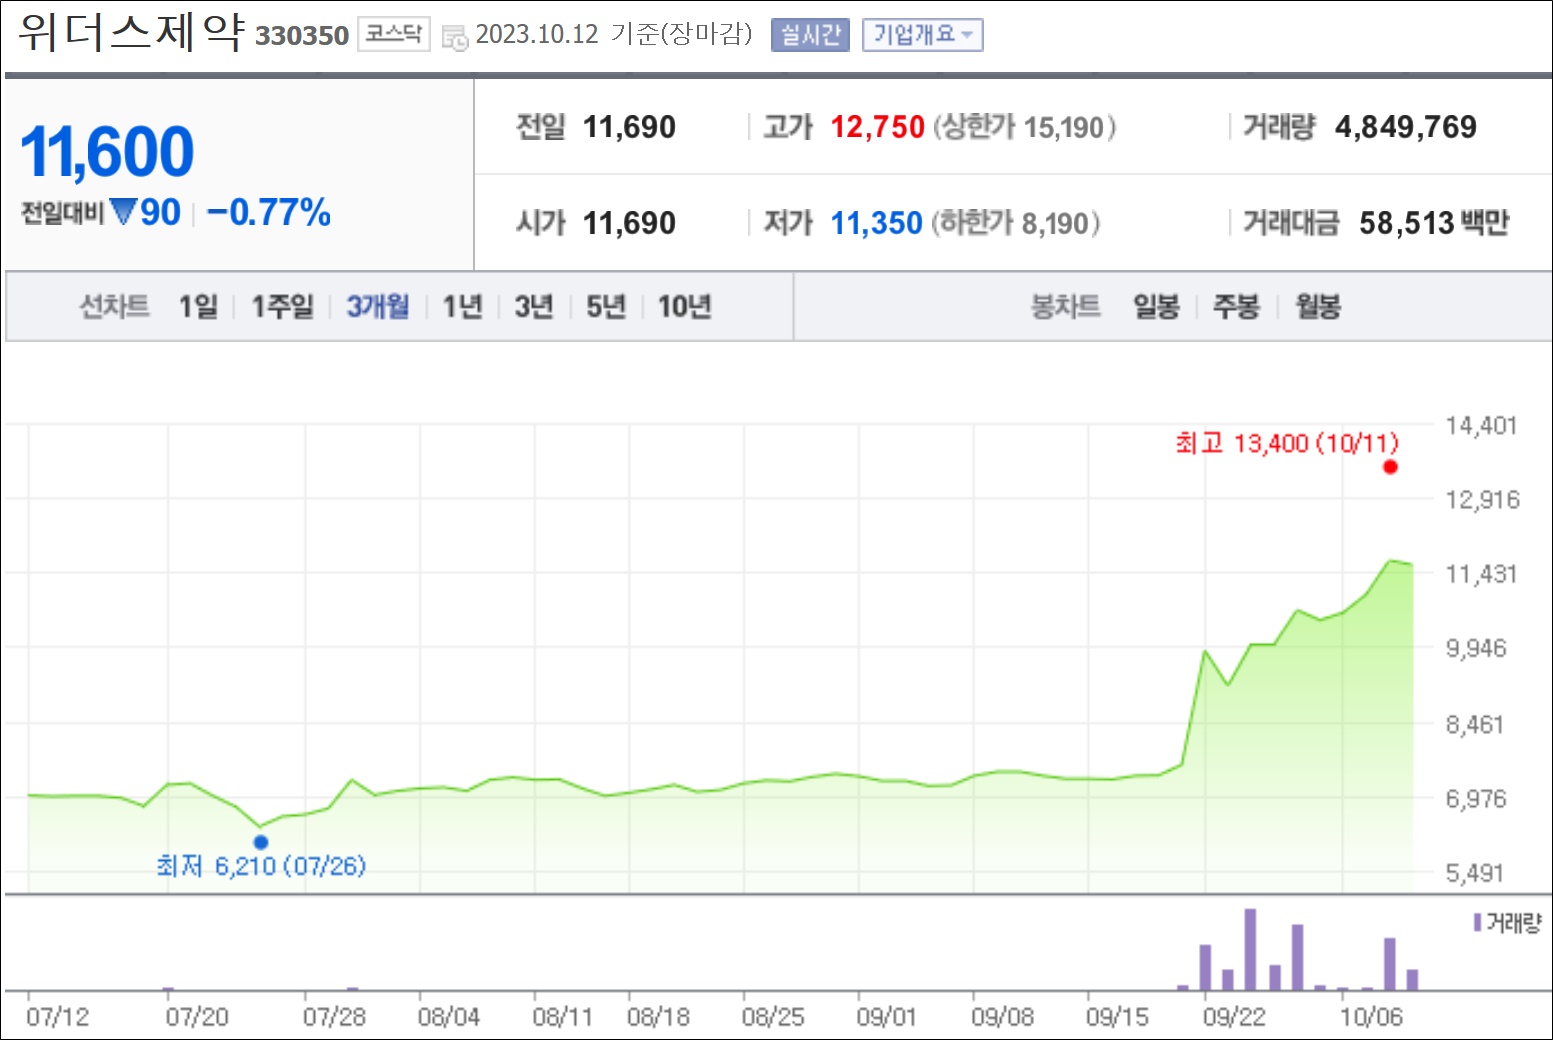Screen dimensions: 1553x1040
Task: Click the 07/12 date axis label
Action: tap(57, 1017)
